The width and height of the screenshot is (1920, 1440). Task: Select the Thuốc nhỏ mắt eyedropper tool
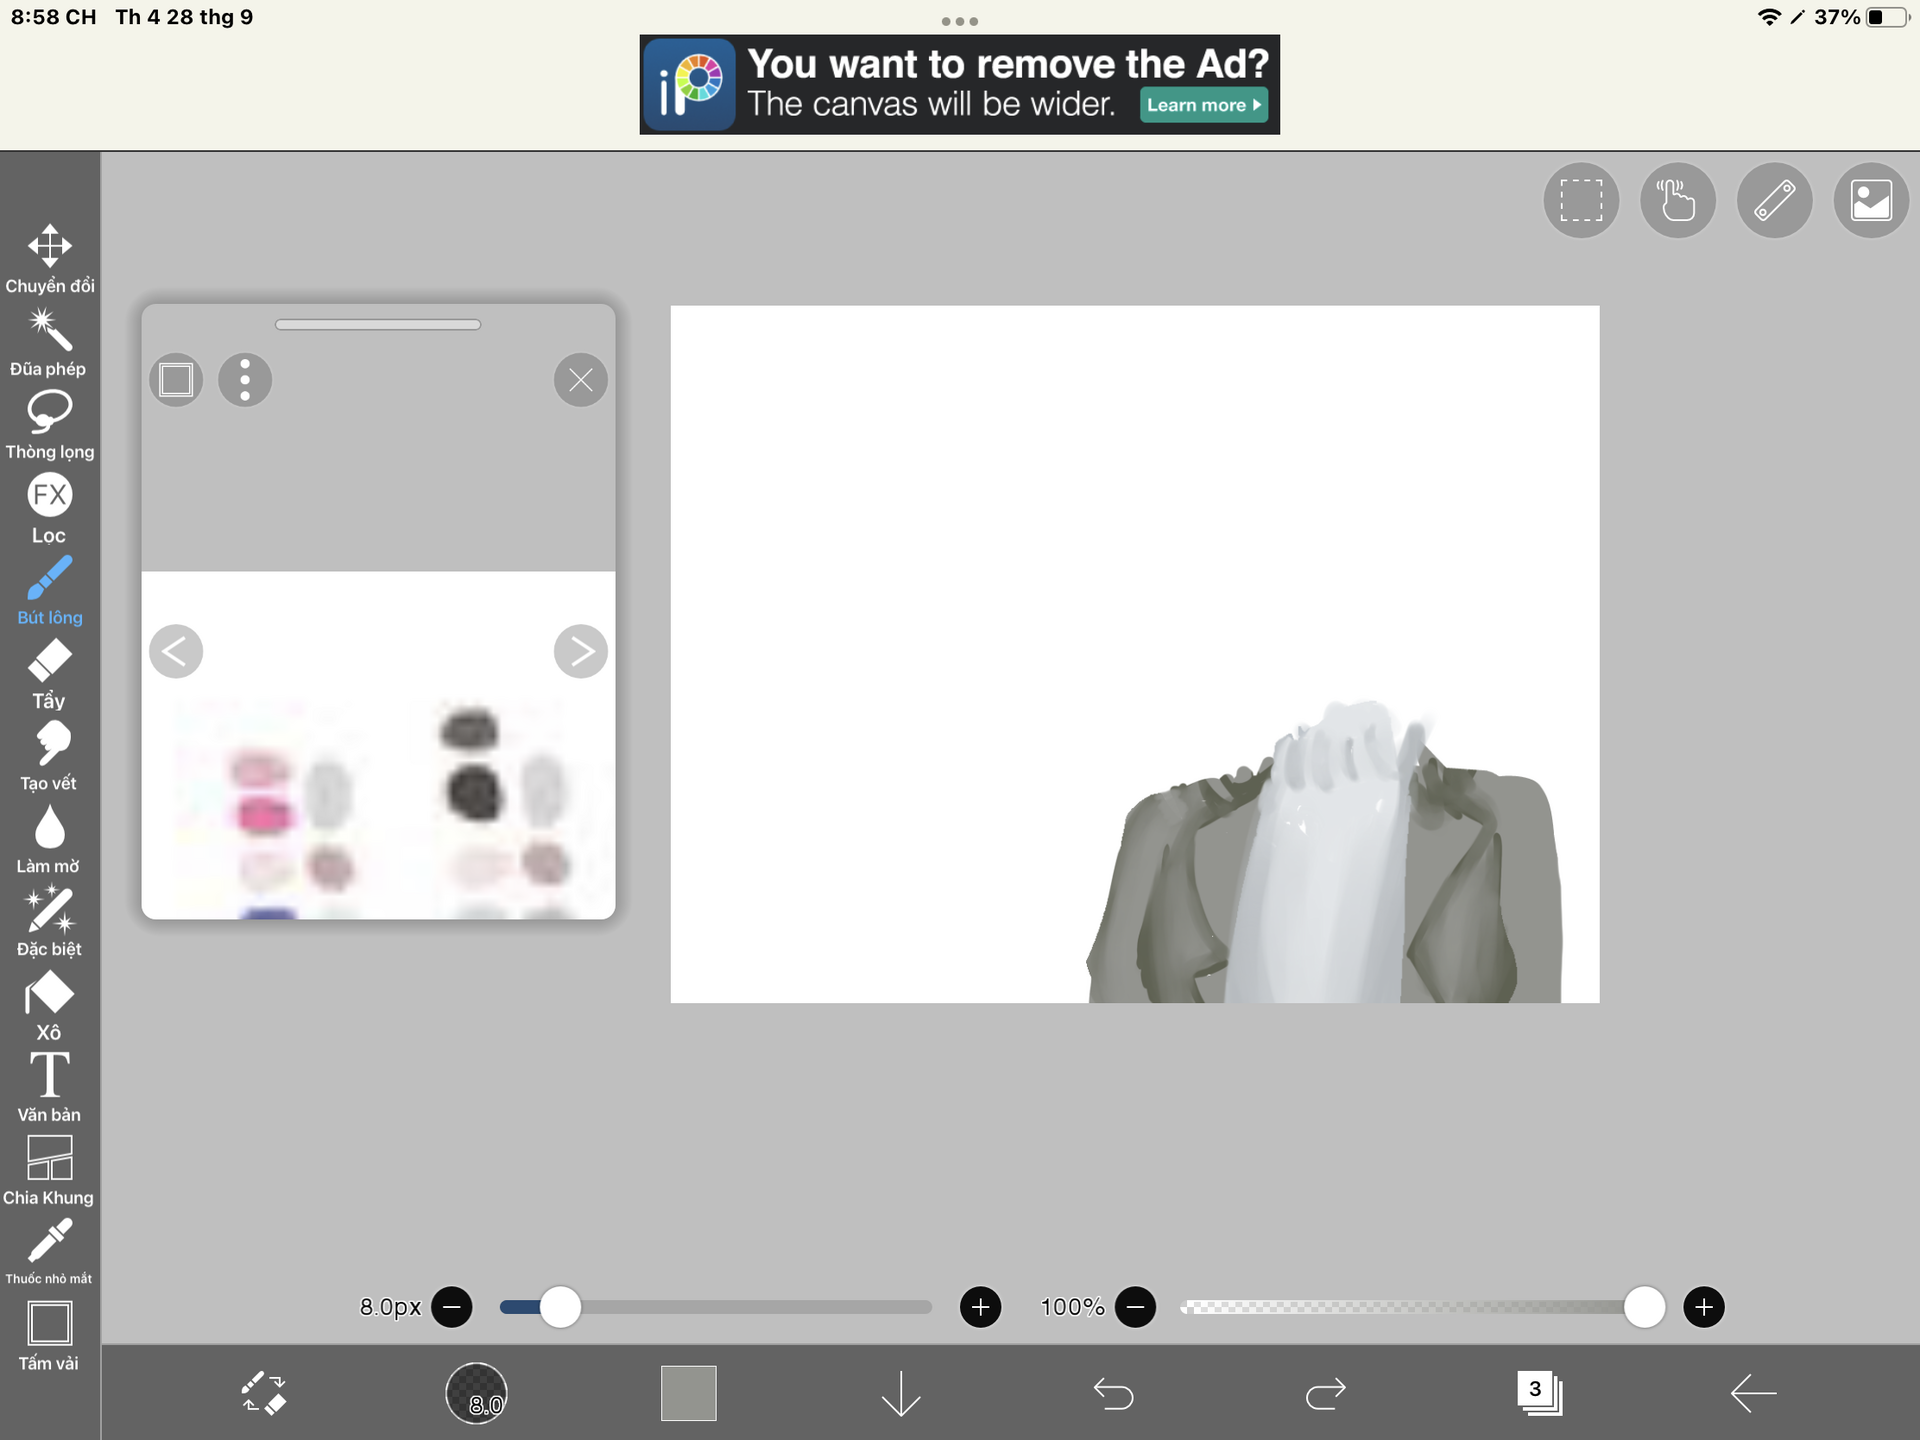coord(49,1253)
